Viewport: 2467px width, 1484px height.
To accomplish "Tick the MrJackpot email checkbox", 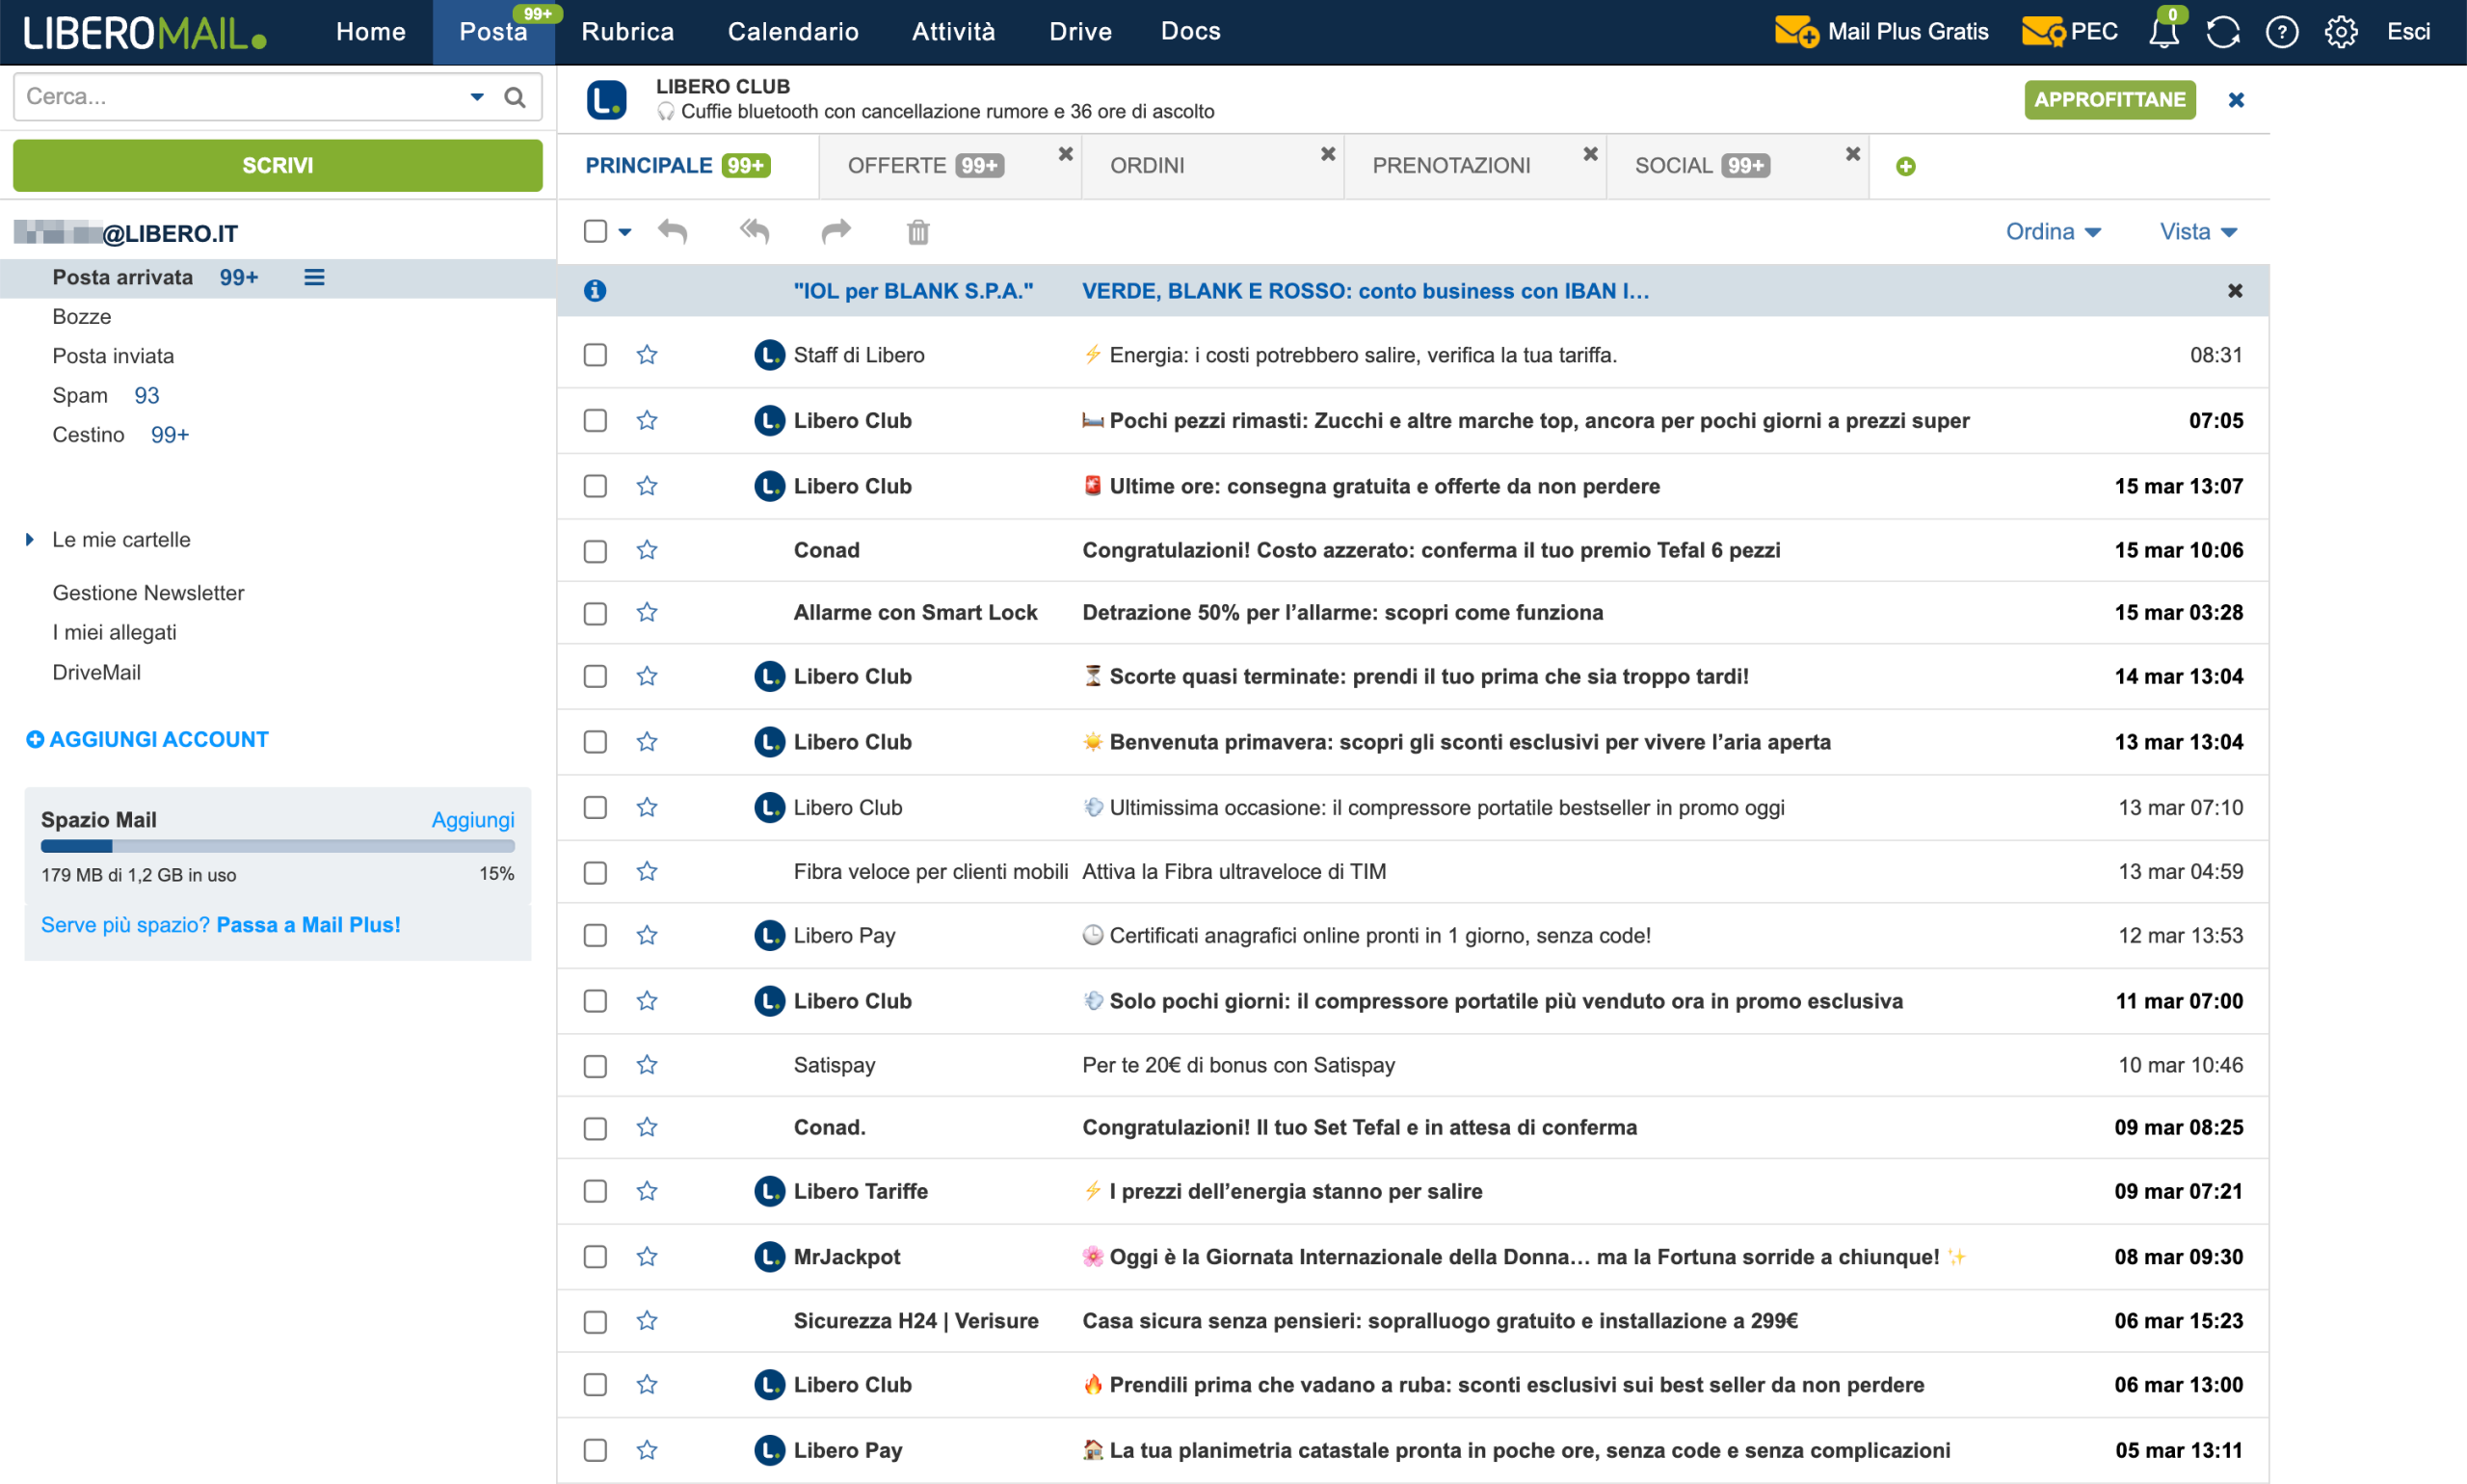I will coord(595,1257).
